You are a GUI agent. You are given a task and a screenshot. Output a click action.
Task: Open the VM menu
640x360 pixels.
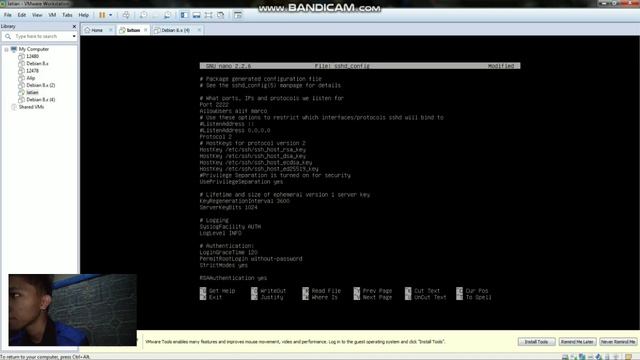tap(52, 15)
